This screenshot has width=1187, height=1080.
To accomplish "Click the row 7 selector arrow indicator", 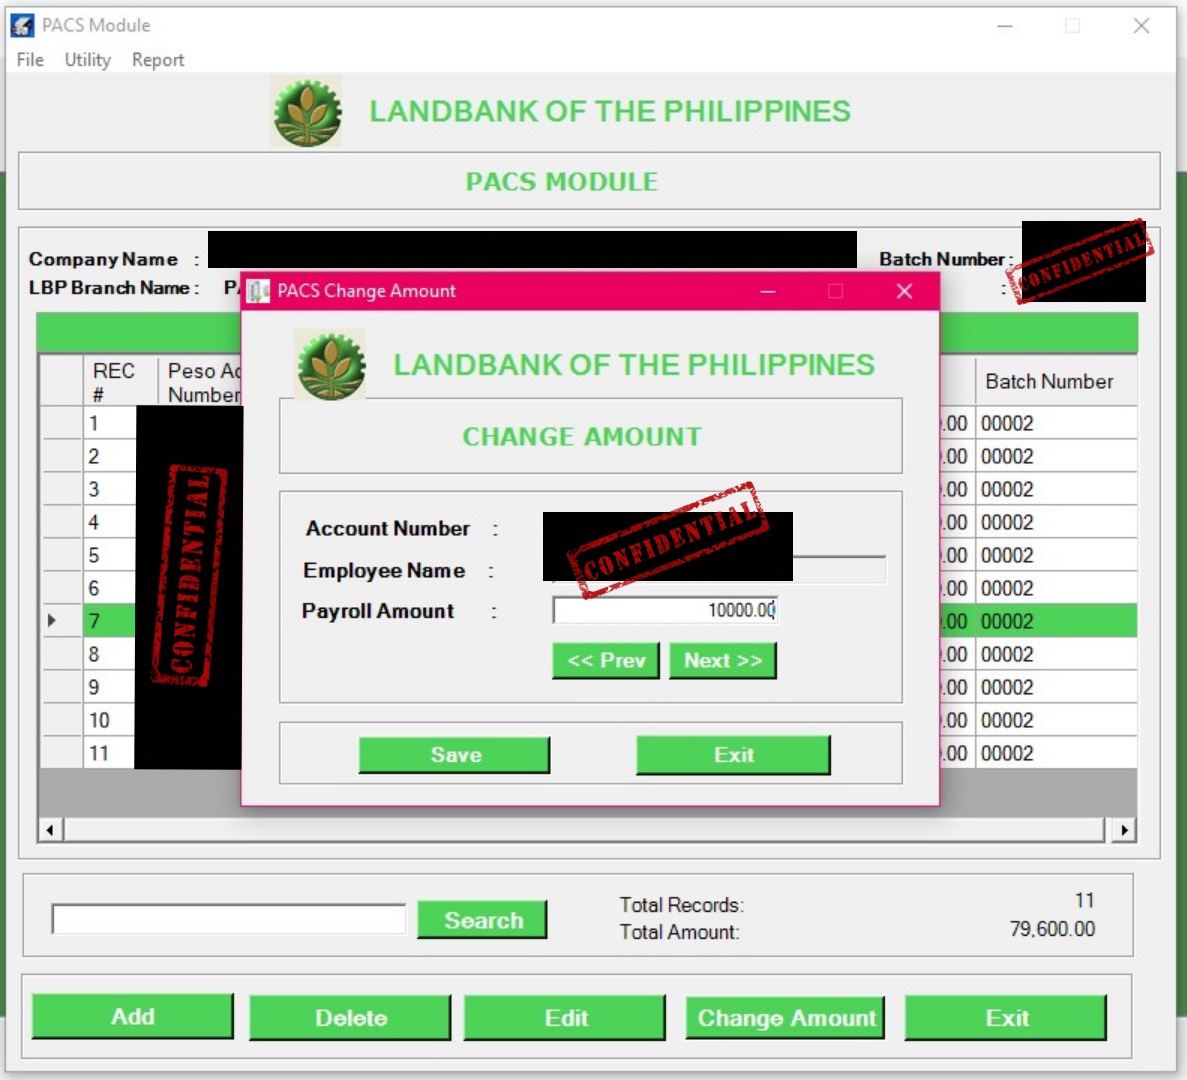I will click(x=52, y=621).
